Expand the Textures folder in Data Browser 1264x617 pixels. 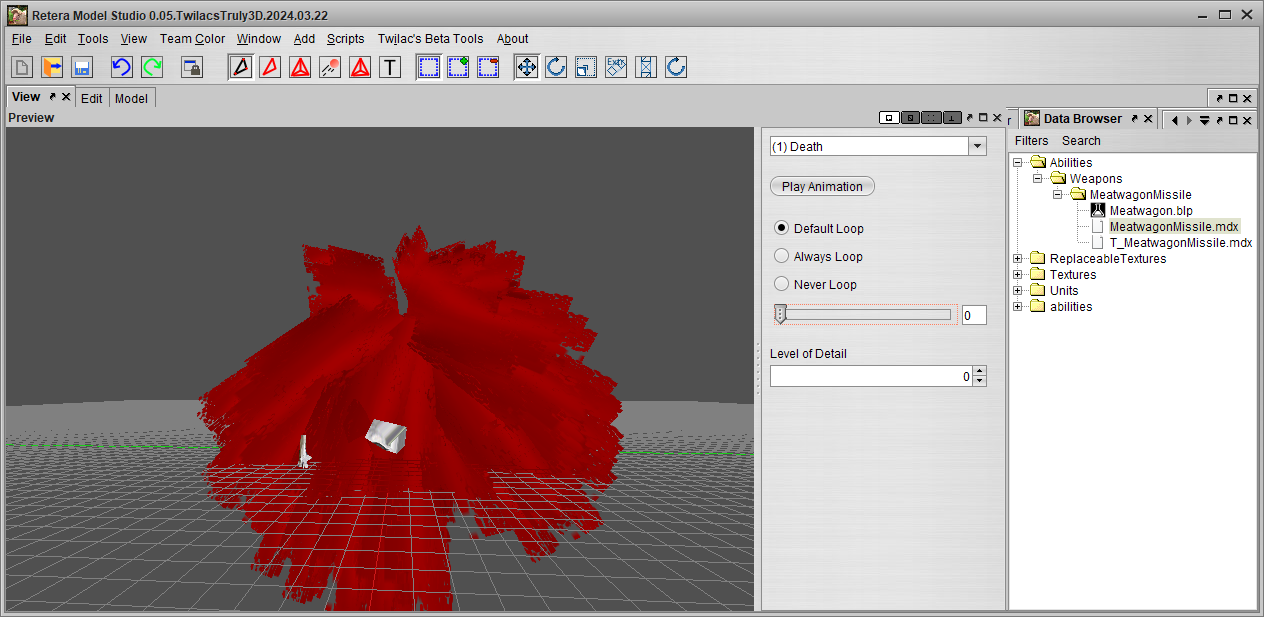1018,275
